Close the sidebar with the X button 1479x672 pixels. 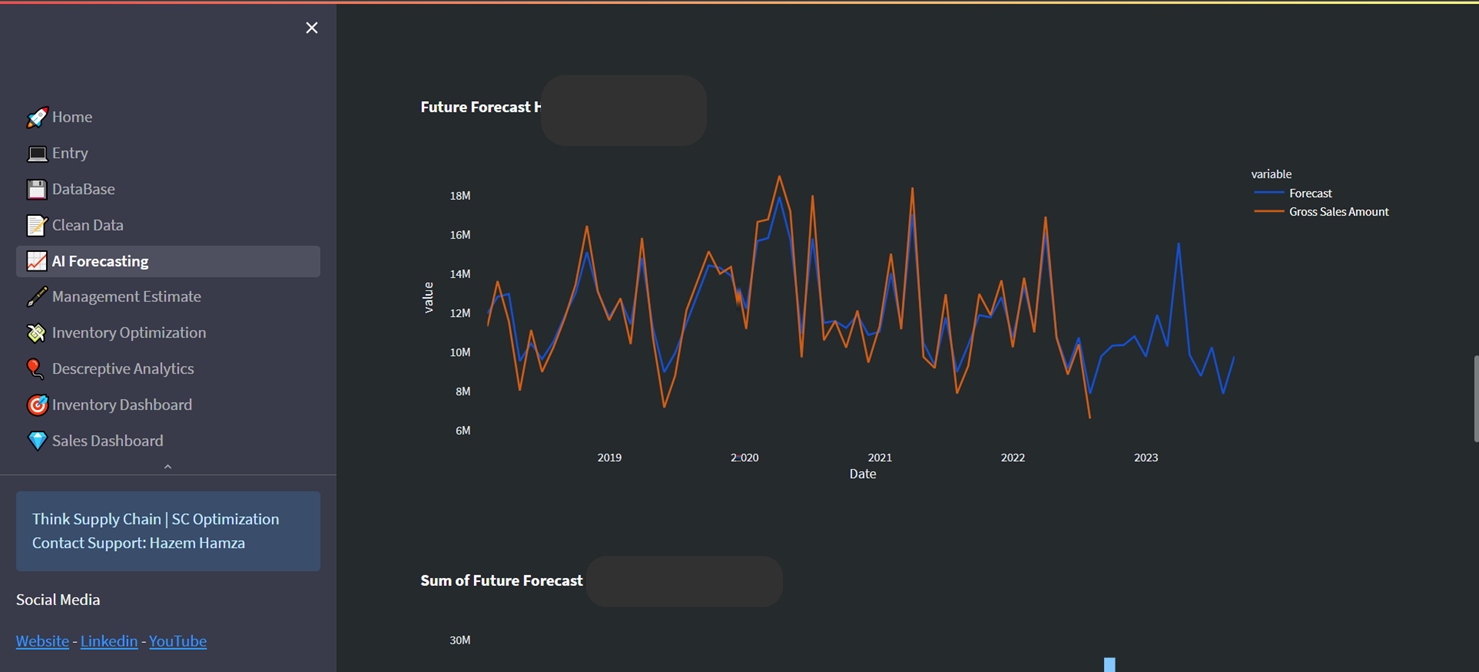pos(311,27)
